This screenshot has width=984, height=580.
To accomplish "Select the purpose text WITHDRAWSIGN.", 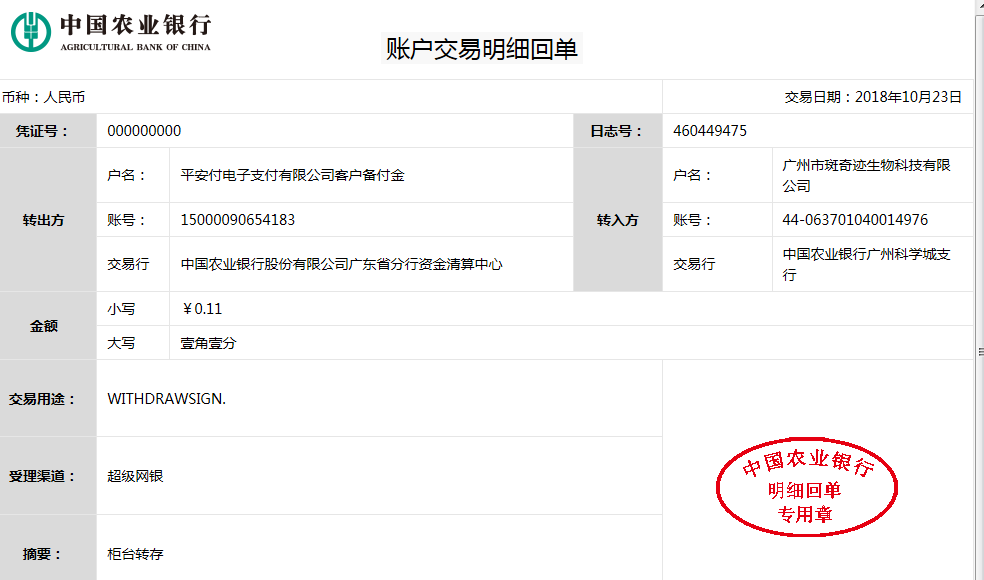I will click(166, 399).
